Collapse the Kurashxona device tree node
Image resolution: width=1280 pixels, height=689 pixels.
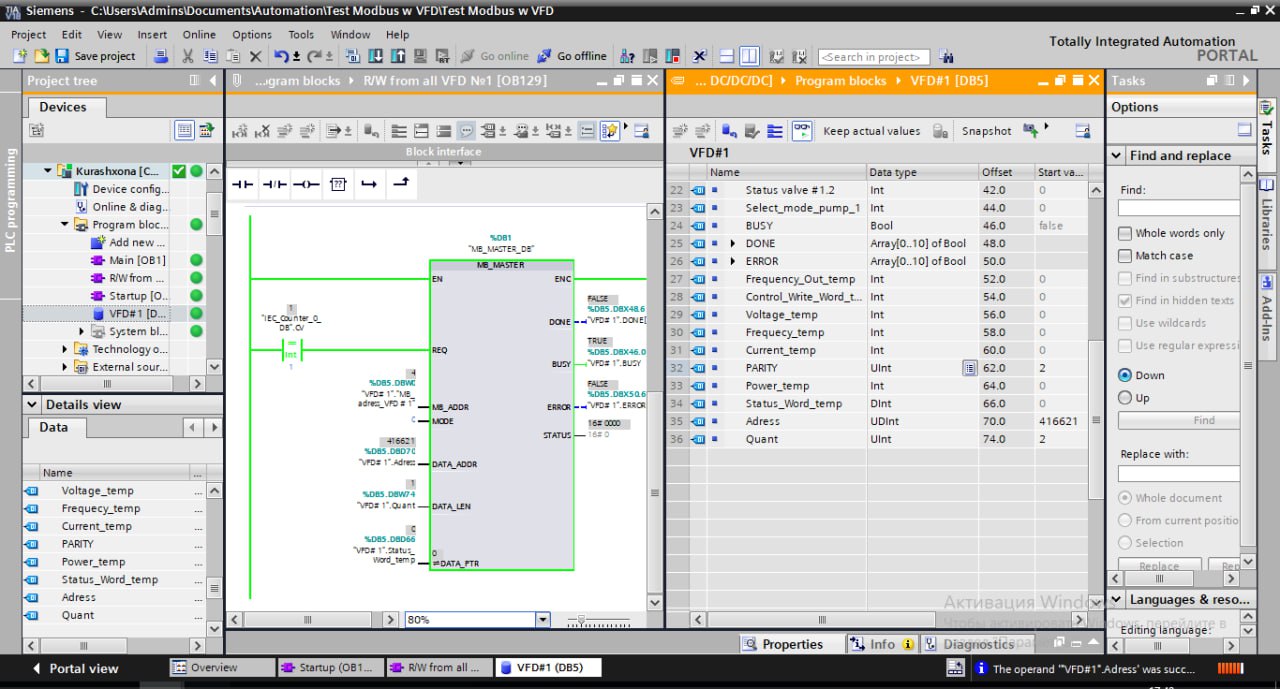47,171
